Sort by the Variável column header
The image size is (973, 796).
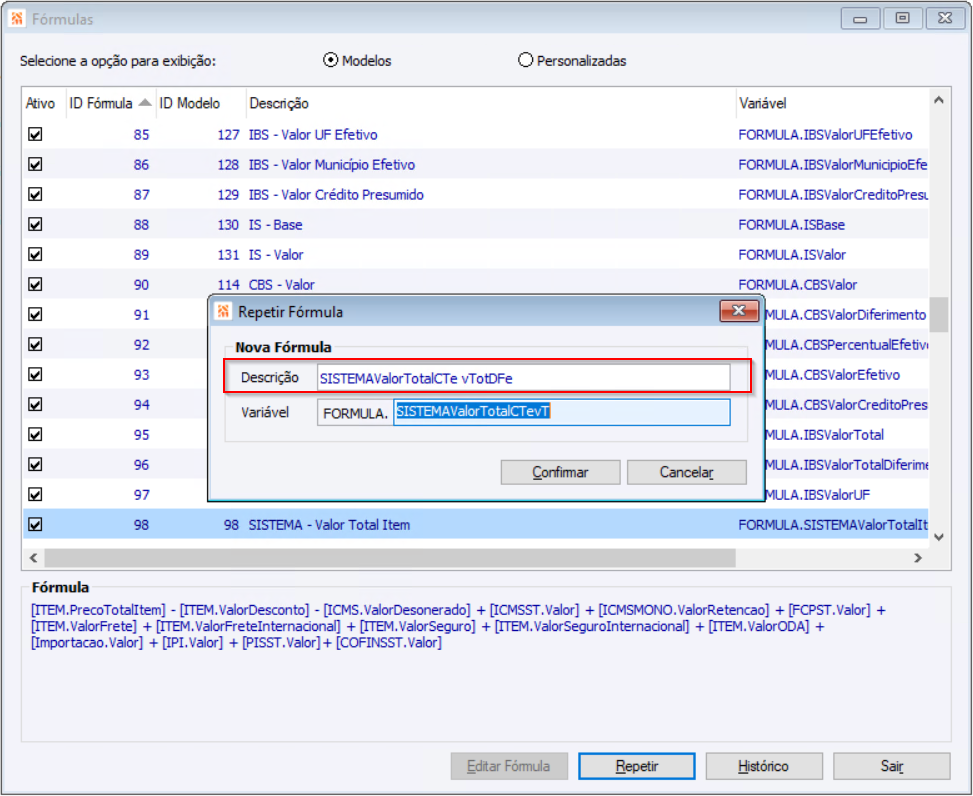tap(832, 103)
